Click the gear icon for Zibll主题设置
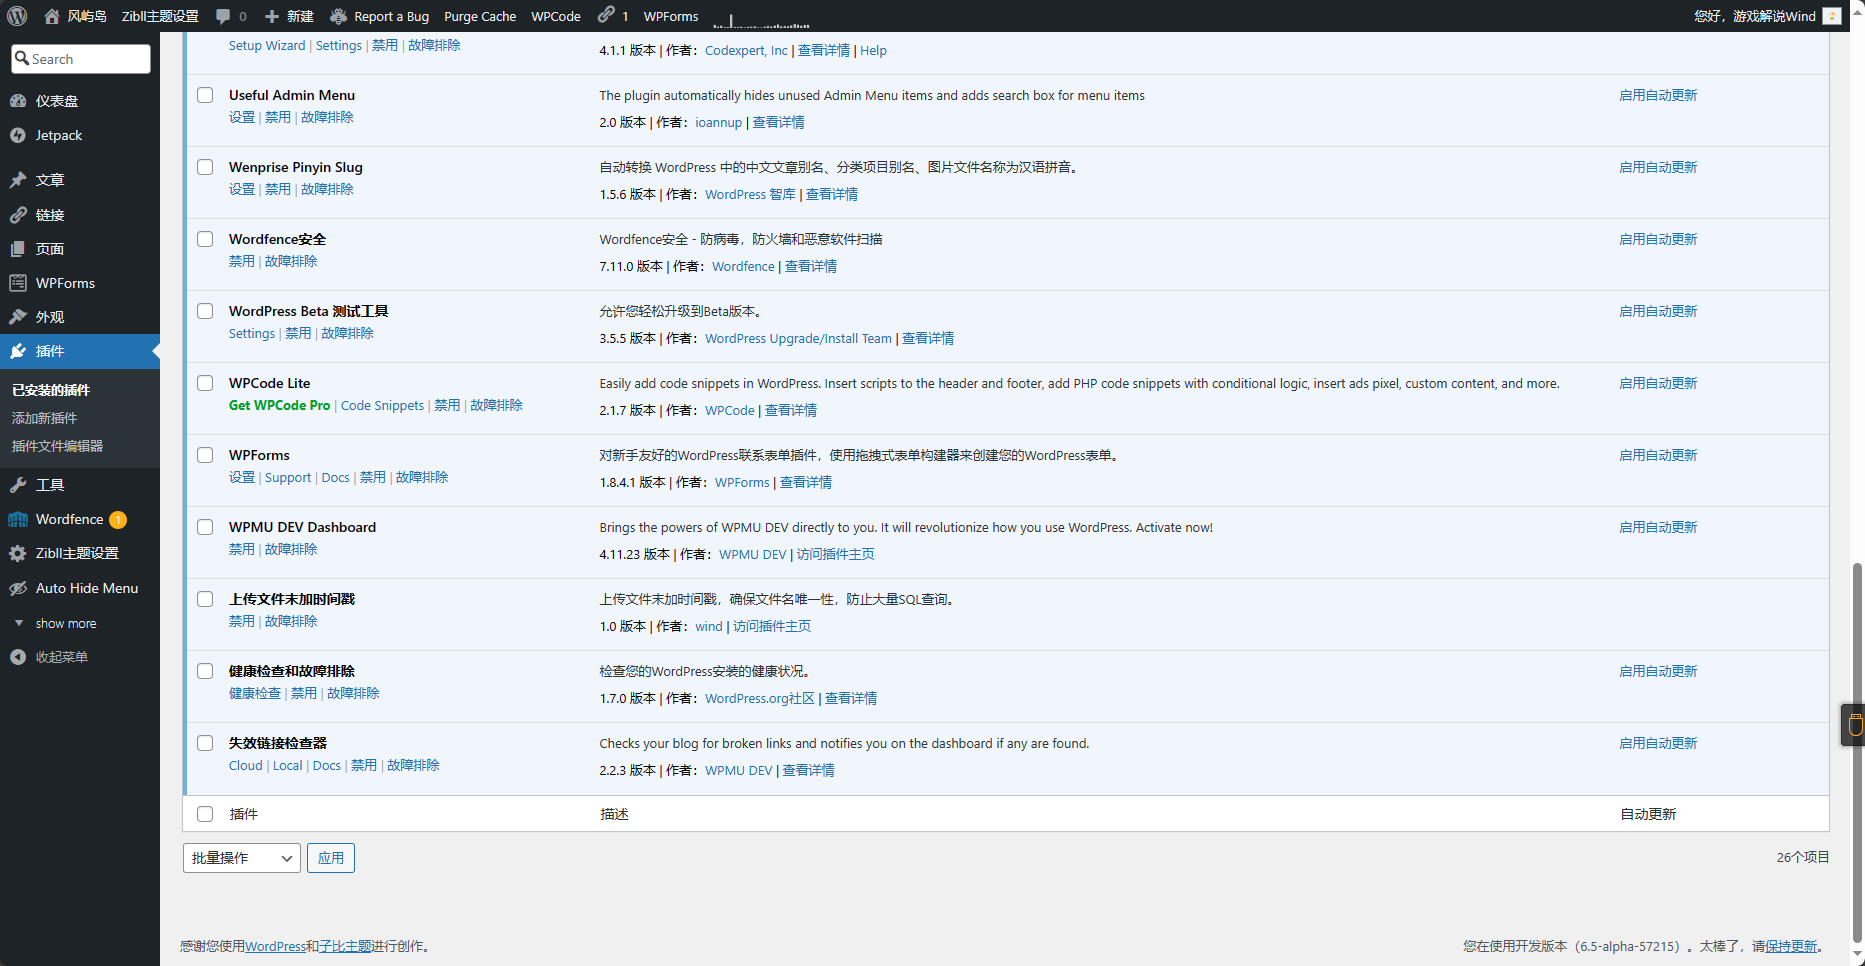 [x=18, y=553]
